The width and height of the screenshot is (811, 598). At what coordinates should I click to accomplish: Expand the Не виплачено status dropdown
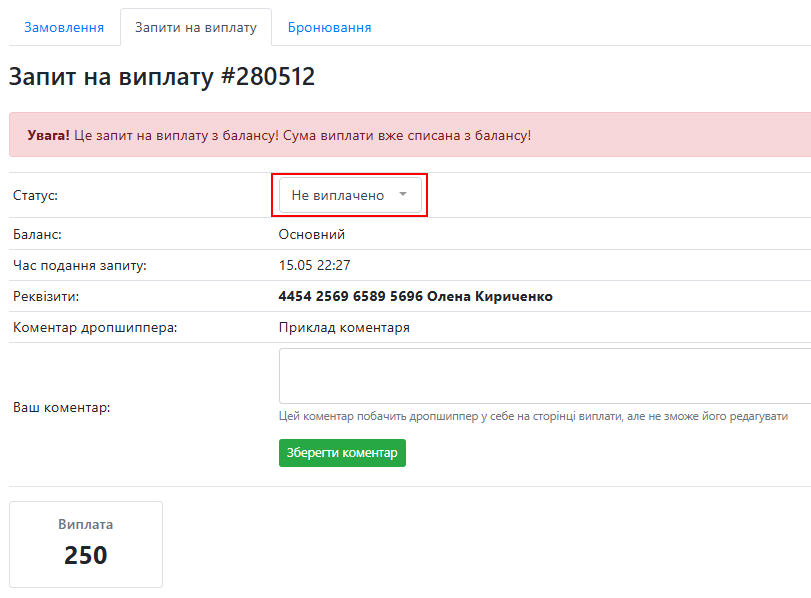click(350, 195)
